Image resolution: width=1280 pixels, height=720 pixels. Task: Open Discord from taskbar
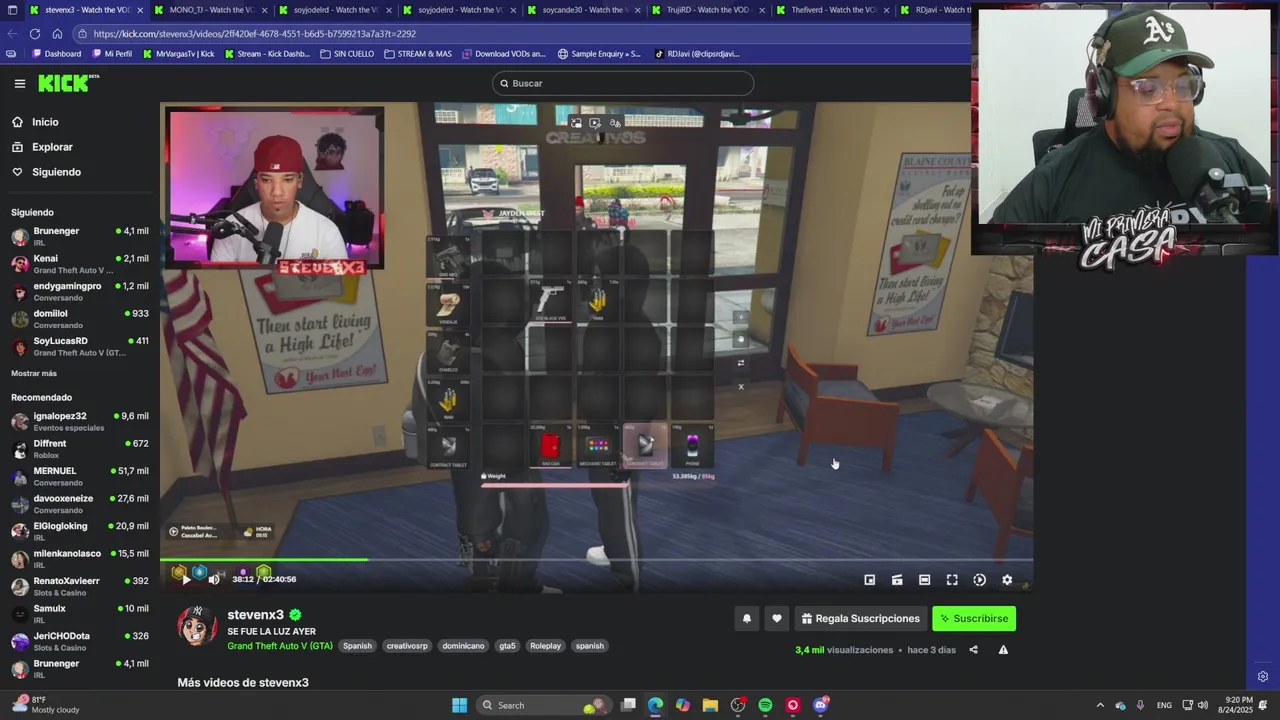pos(821,705)
